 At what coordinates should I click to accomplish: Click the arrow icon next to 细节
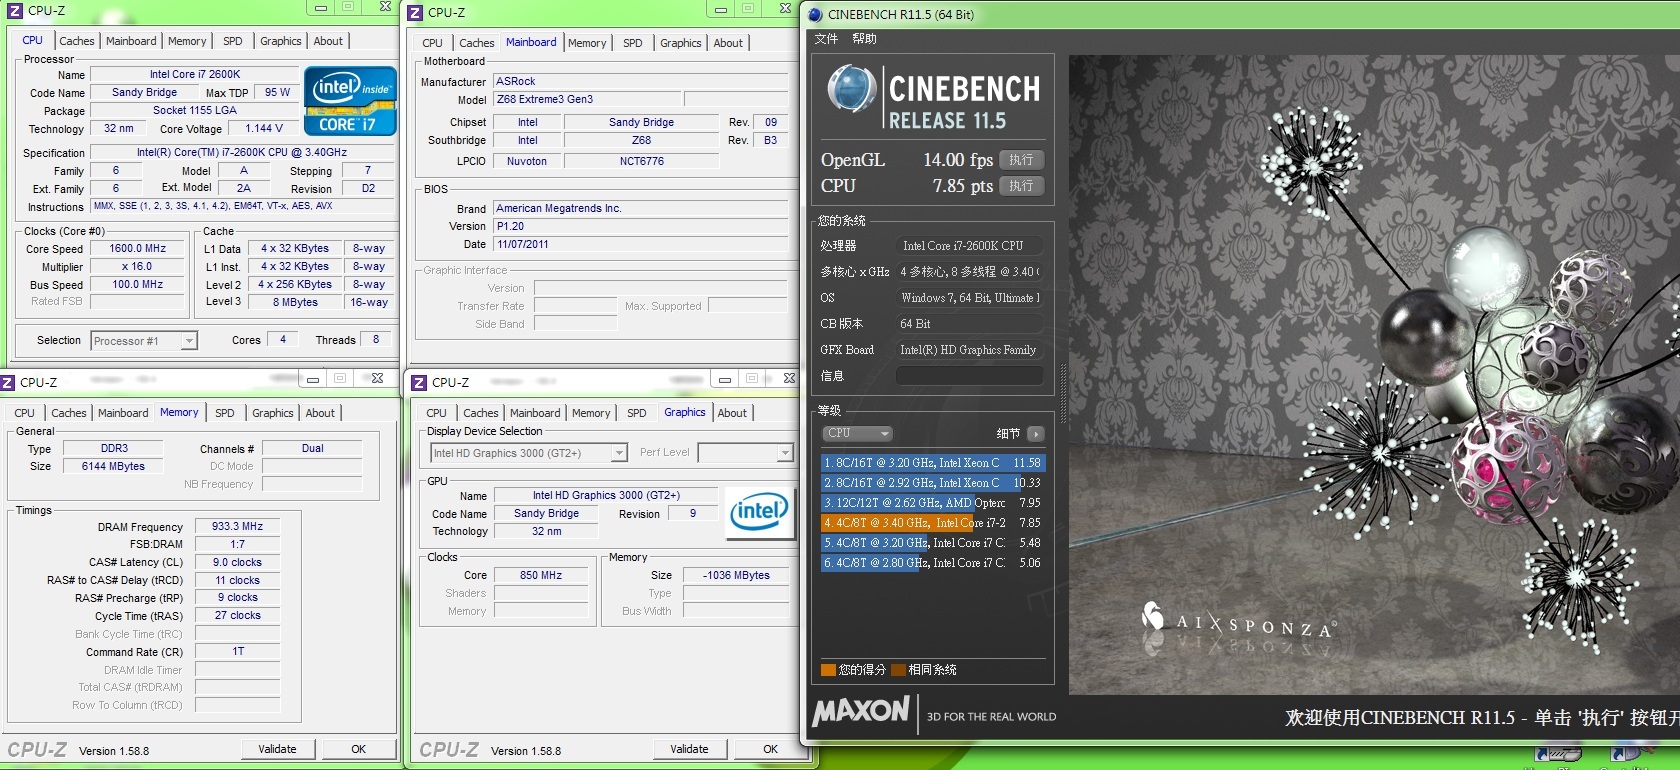coord(1035,434)
